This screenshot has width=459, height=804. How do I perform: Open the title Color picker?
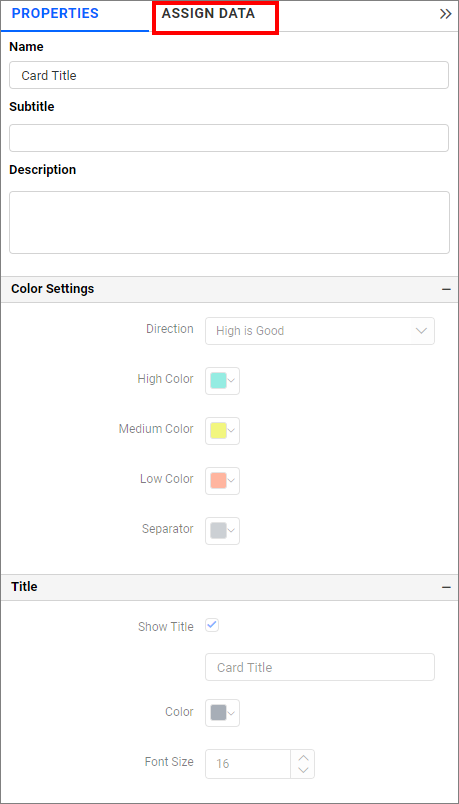point(222,713)
